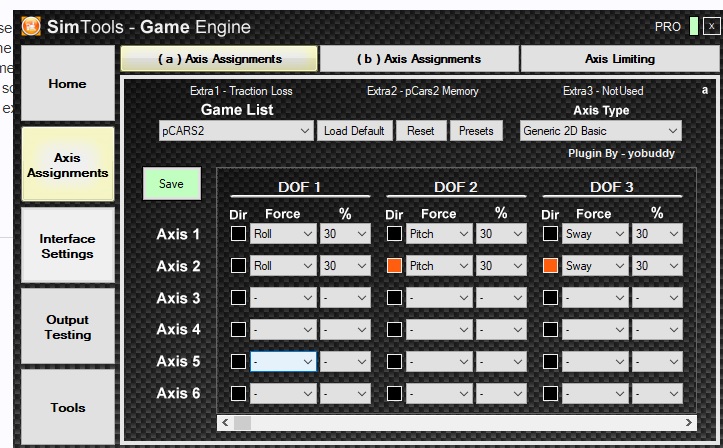
Task: Click the Axis 6 row label
Action: pyautogui.click(x=178, y=393)
